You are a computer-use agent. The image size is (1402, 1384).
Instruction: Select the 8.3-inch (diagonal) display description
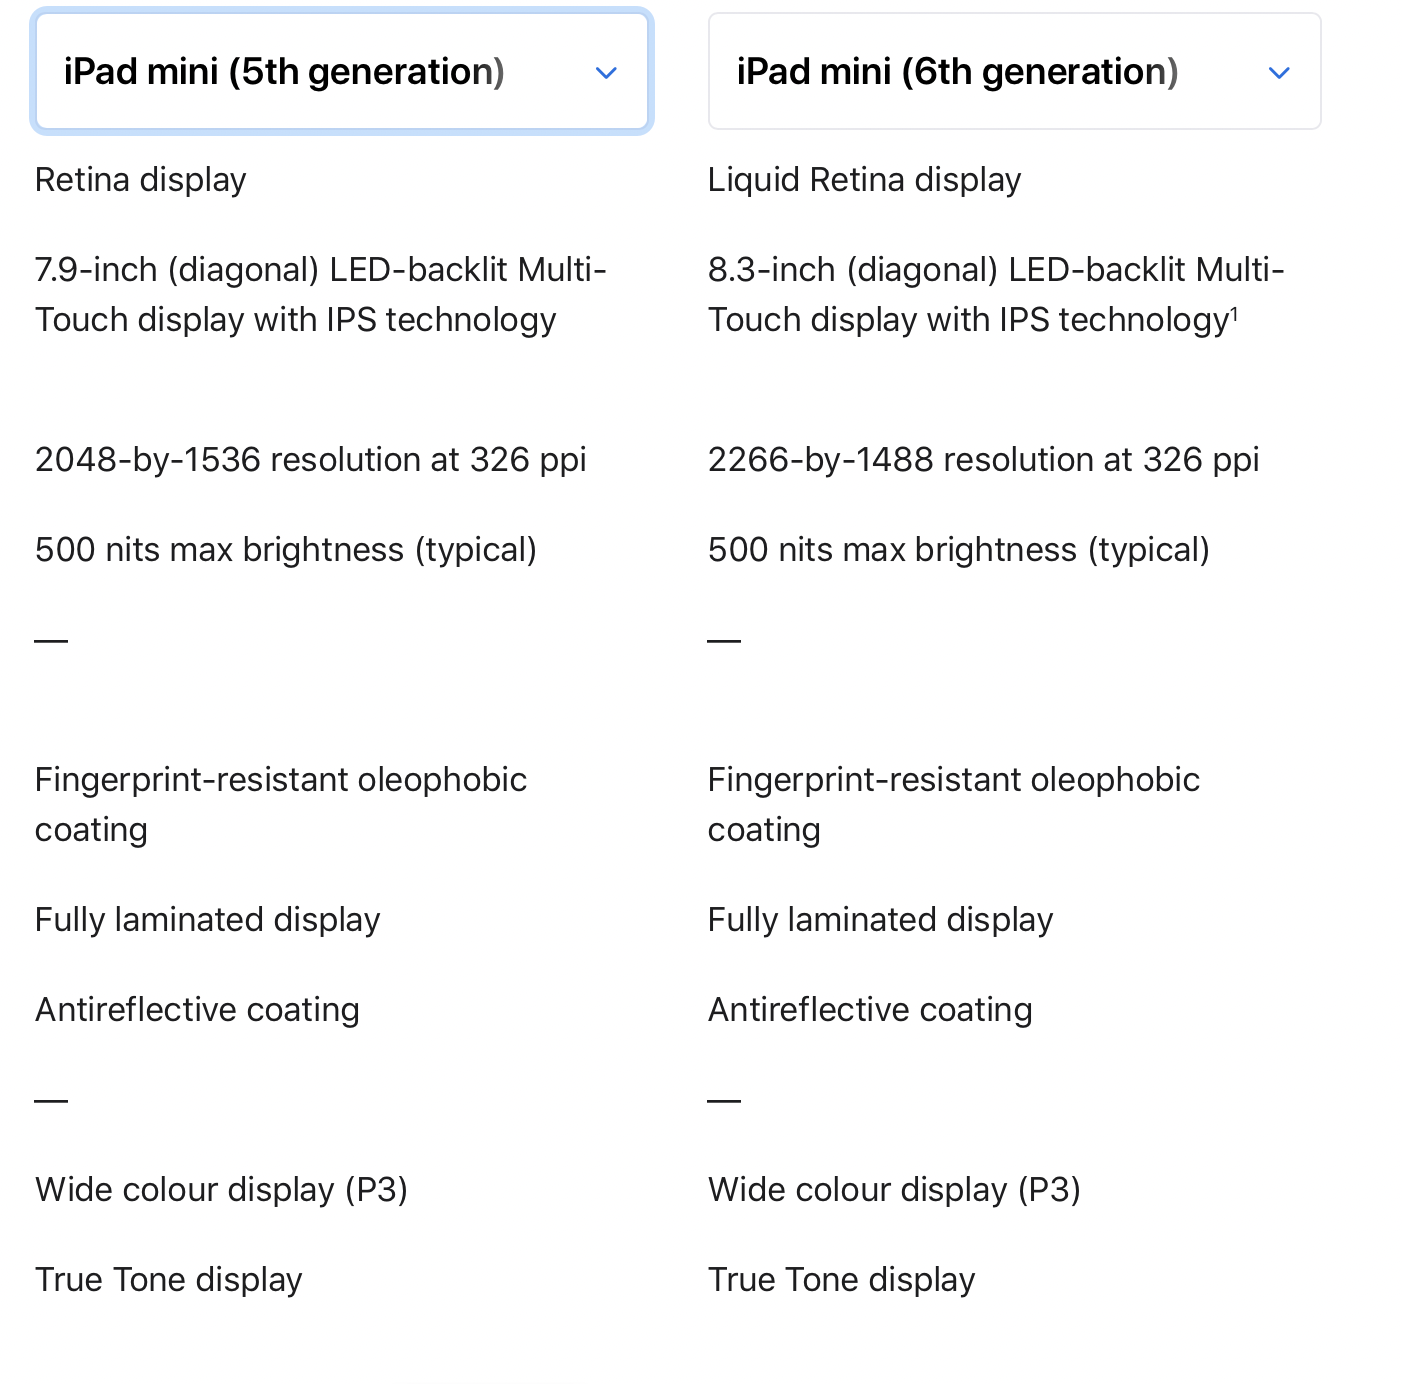[996, 295]
